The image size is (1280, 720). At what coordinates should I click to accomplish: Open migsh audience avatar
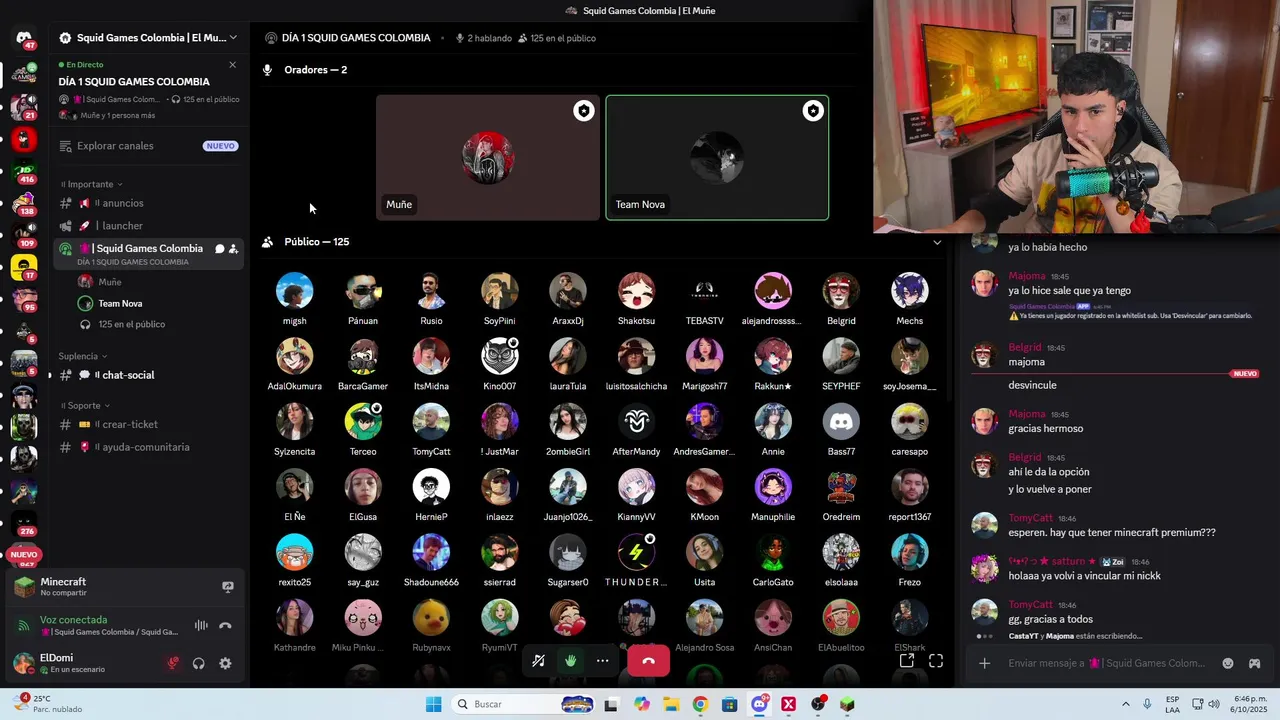[x=294, y=291]
